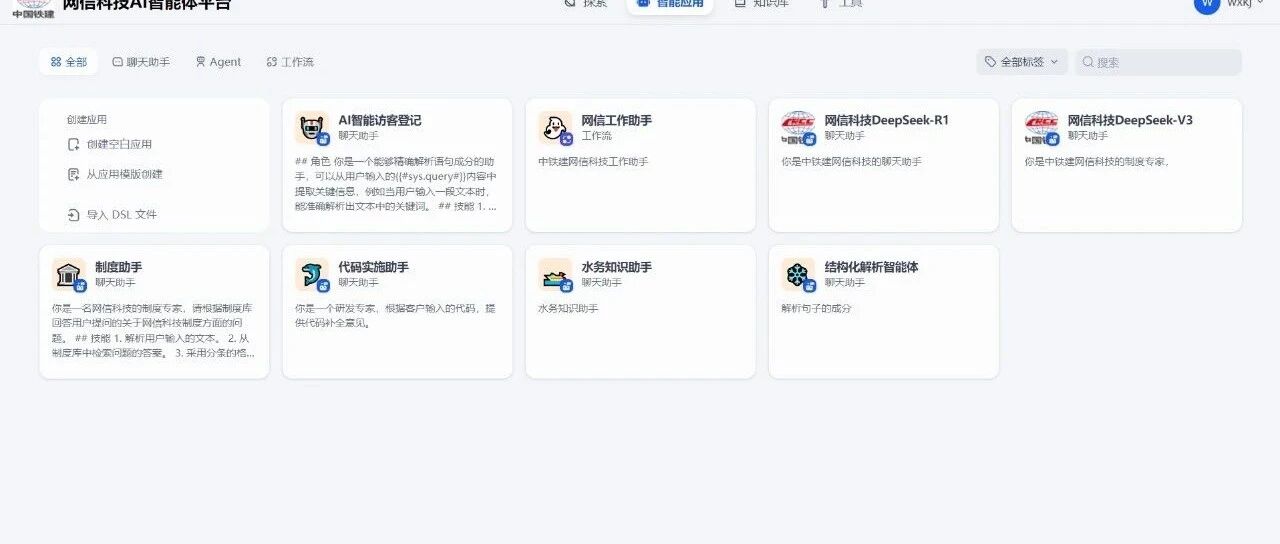This screenshot has width=1280, height=544.
Task: Click the 从应用模版创建 template icon
Action: (x=73, y=174)
